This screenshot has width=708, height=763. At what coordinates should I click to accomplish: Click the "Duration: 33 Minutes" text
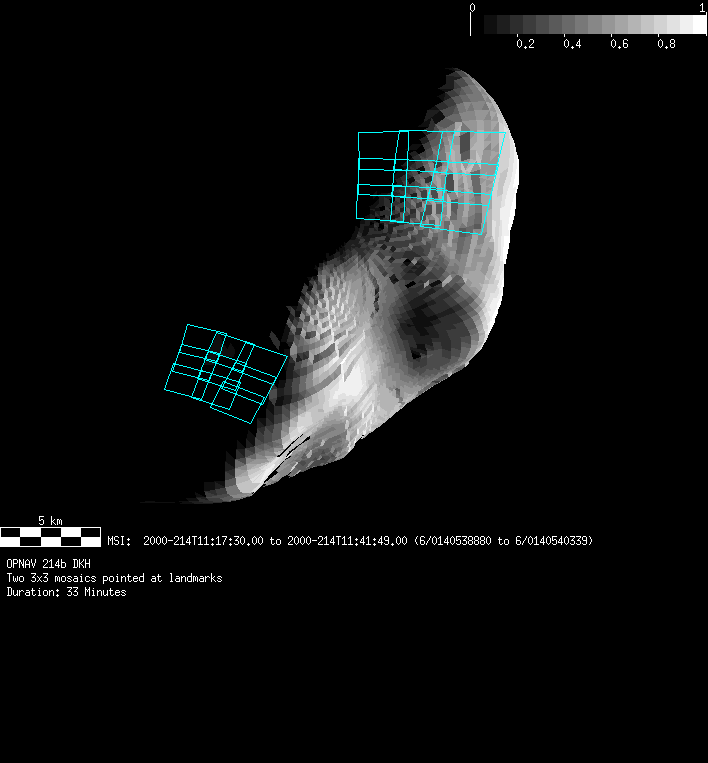(x=66, y=592)
